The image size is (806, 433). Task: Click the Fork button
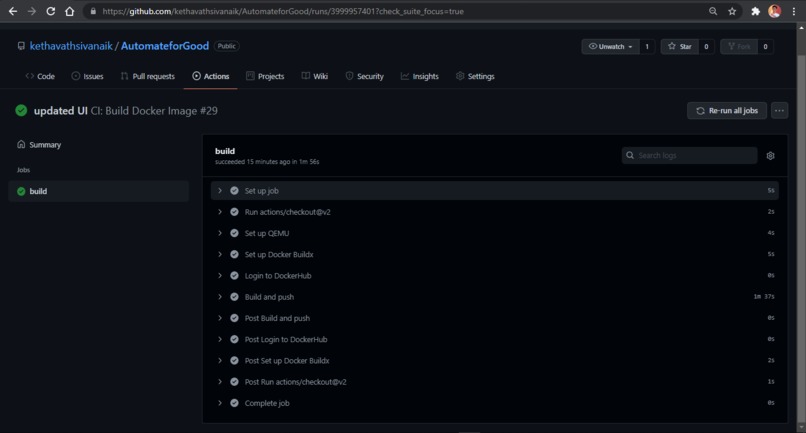[739, 46]
